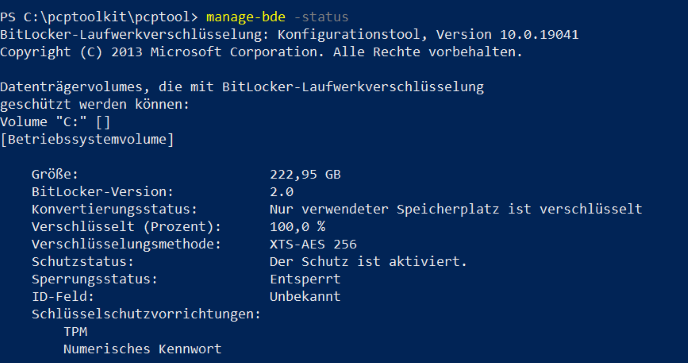Image resolution: width=688 pixels, height=363 pixels.
Task: Click Nur verwendeter Speicherplatz ist verschlüsselt
Action: pos(456,209)
